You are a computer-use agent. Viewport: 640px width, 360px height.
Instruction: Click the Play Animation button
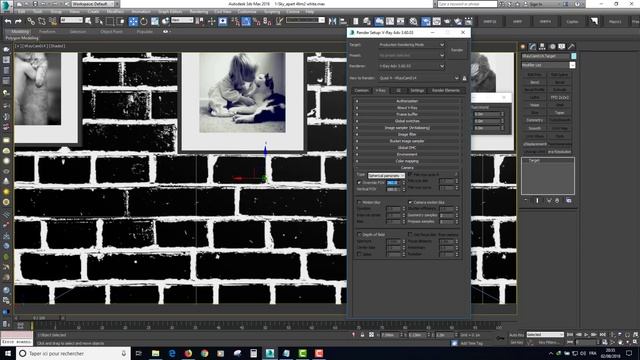coord(586,335)
